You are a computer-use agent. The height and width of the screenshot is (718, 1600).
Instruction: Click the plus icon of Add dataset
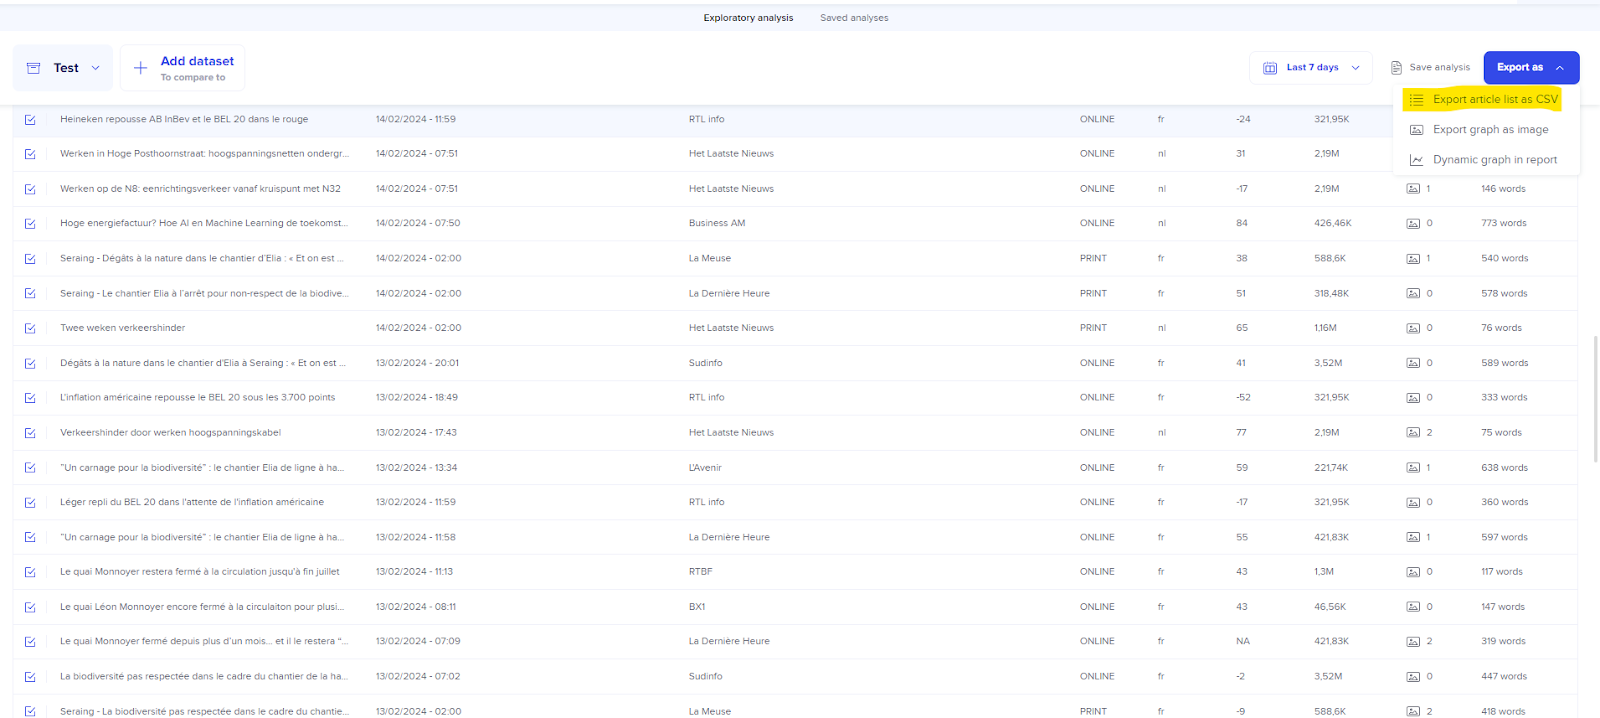[140, 68]
